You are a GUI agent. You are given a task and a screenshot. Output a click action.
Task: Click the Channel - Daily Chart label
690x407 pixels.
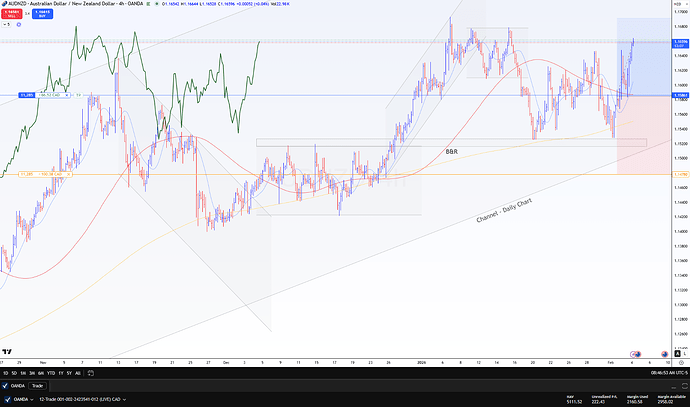(x=504, y=210)
